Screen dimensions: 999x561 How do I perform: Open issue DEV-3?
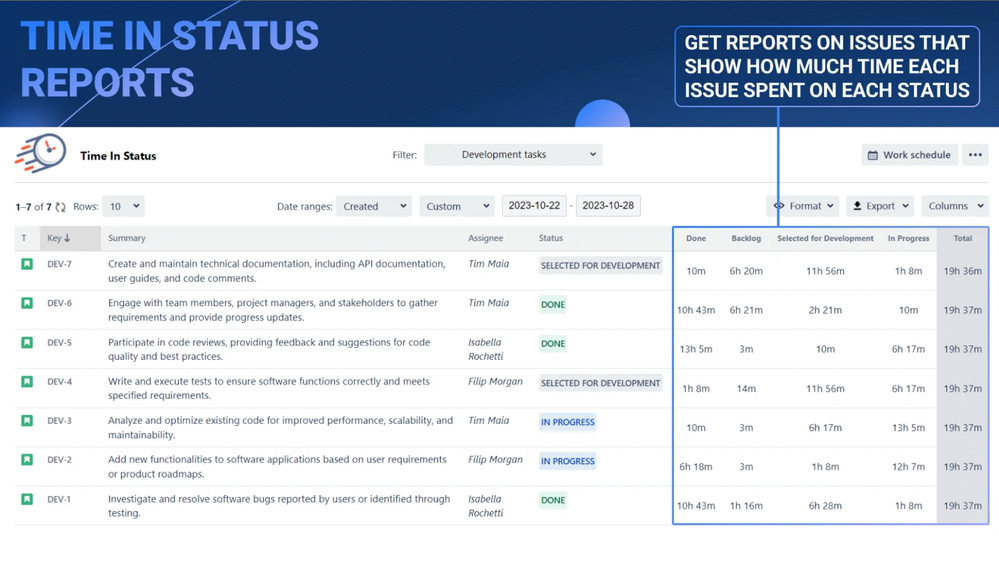coord(59,421)
